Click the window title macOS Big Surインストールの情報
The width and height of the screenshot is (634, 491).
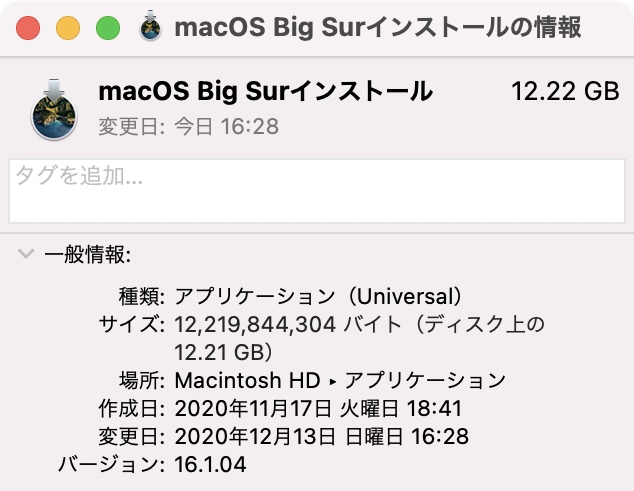click(378, 27)
